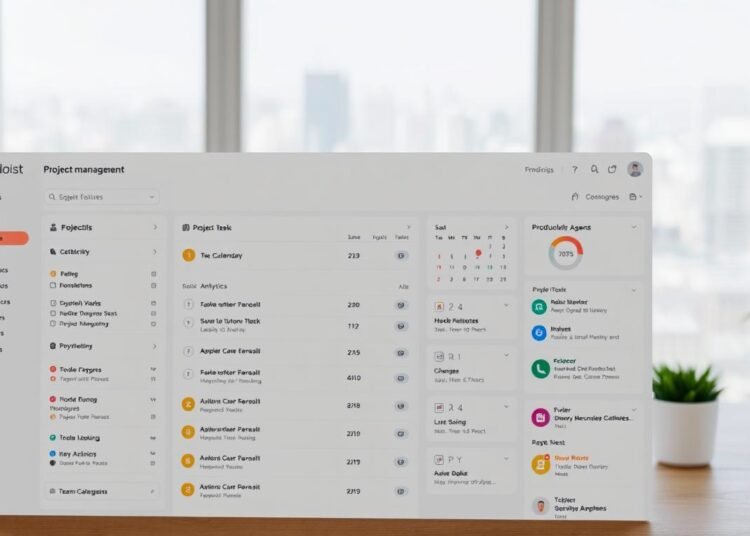Screen dimensions: 750x536
Task: Toggle the pill in the 4110 row
Action: (401, 378)
